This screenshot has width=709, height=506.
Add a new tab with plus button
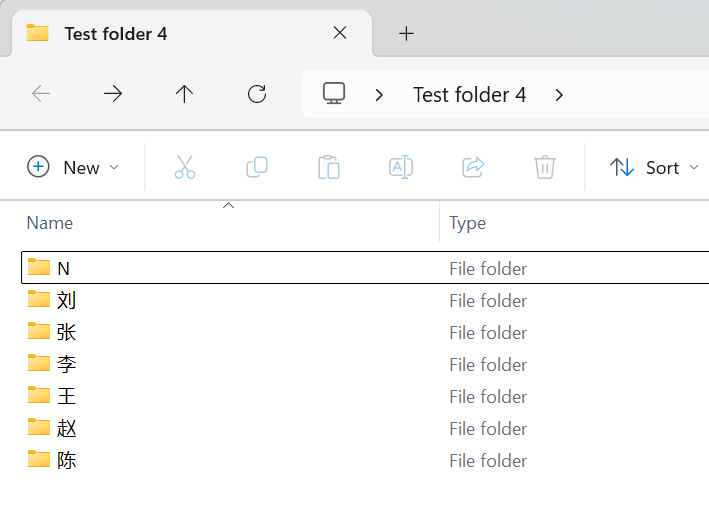tap(406, 33)
